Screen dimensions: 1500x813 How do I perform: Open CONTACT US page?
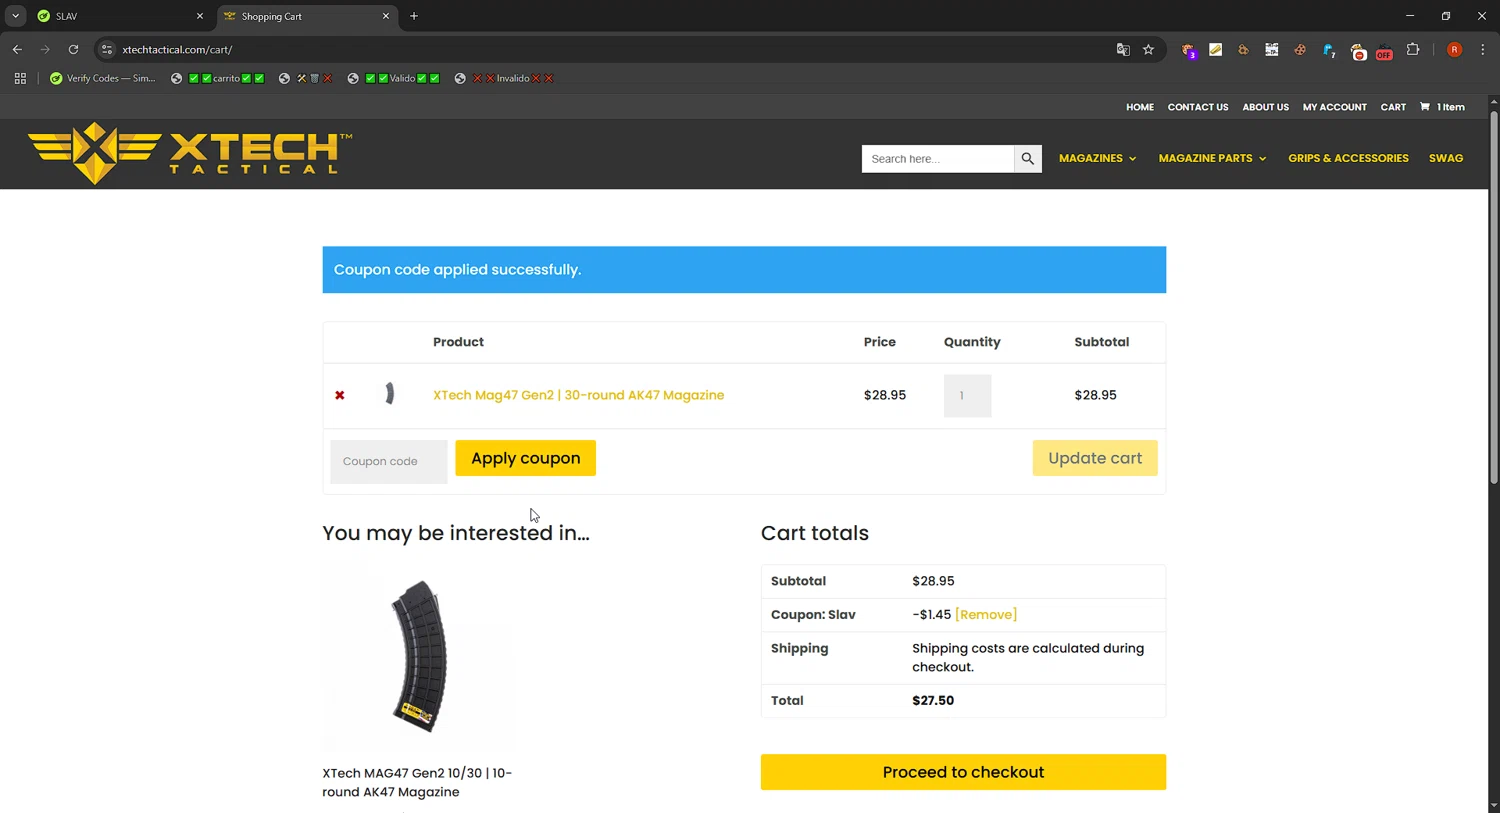point(1198,107)
